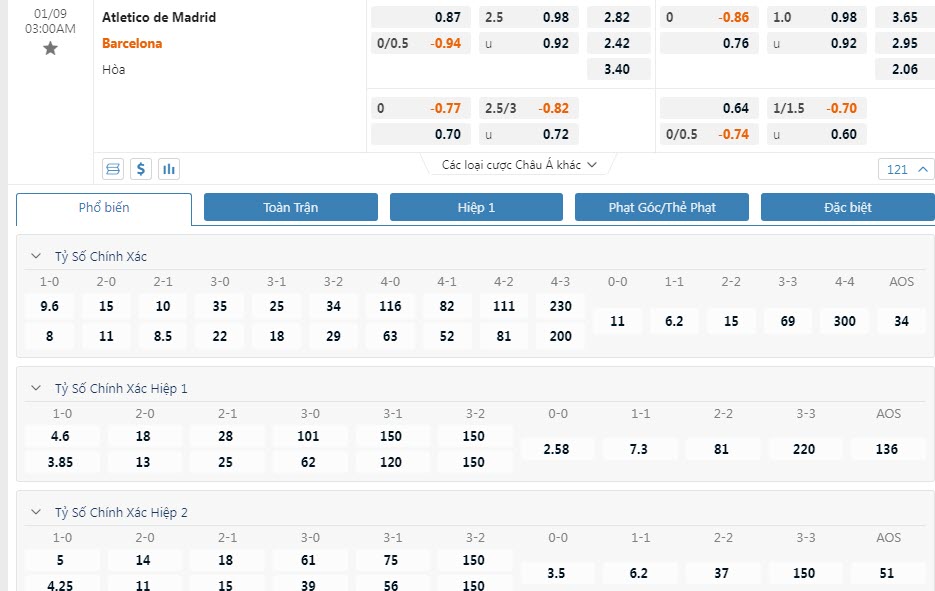Open the football pitch live view icon
Viewport: 935px width, 591px height.
point(113,169)
